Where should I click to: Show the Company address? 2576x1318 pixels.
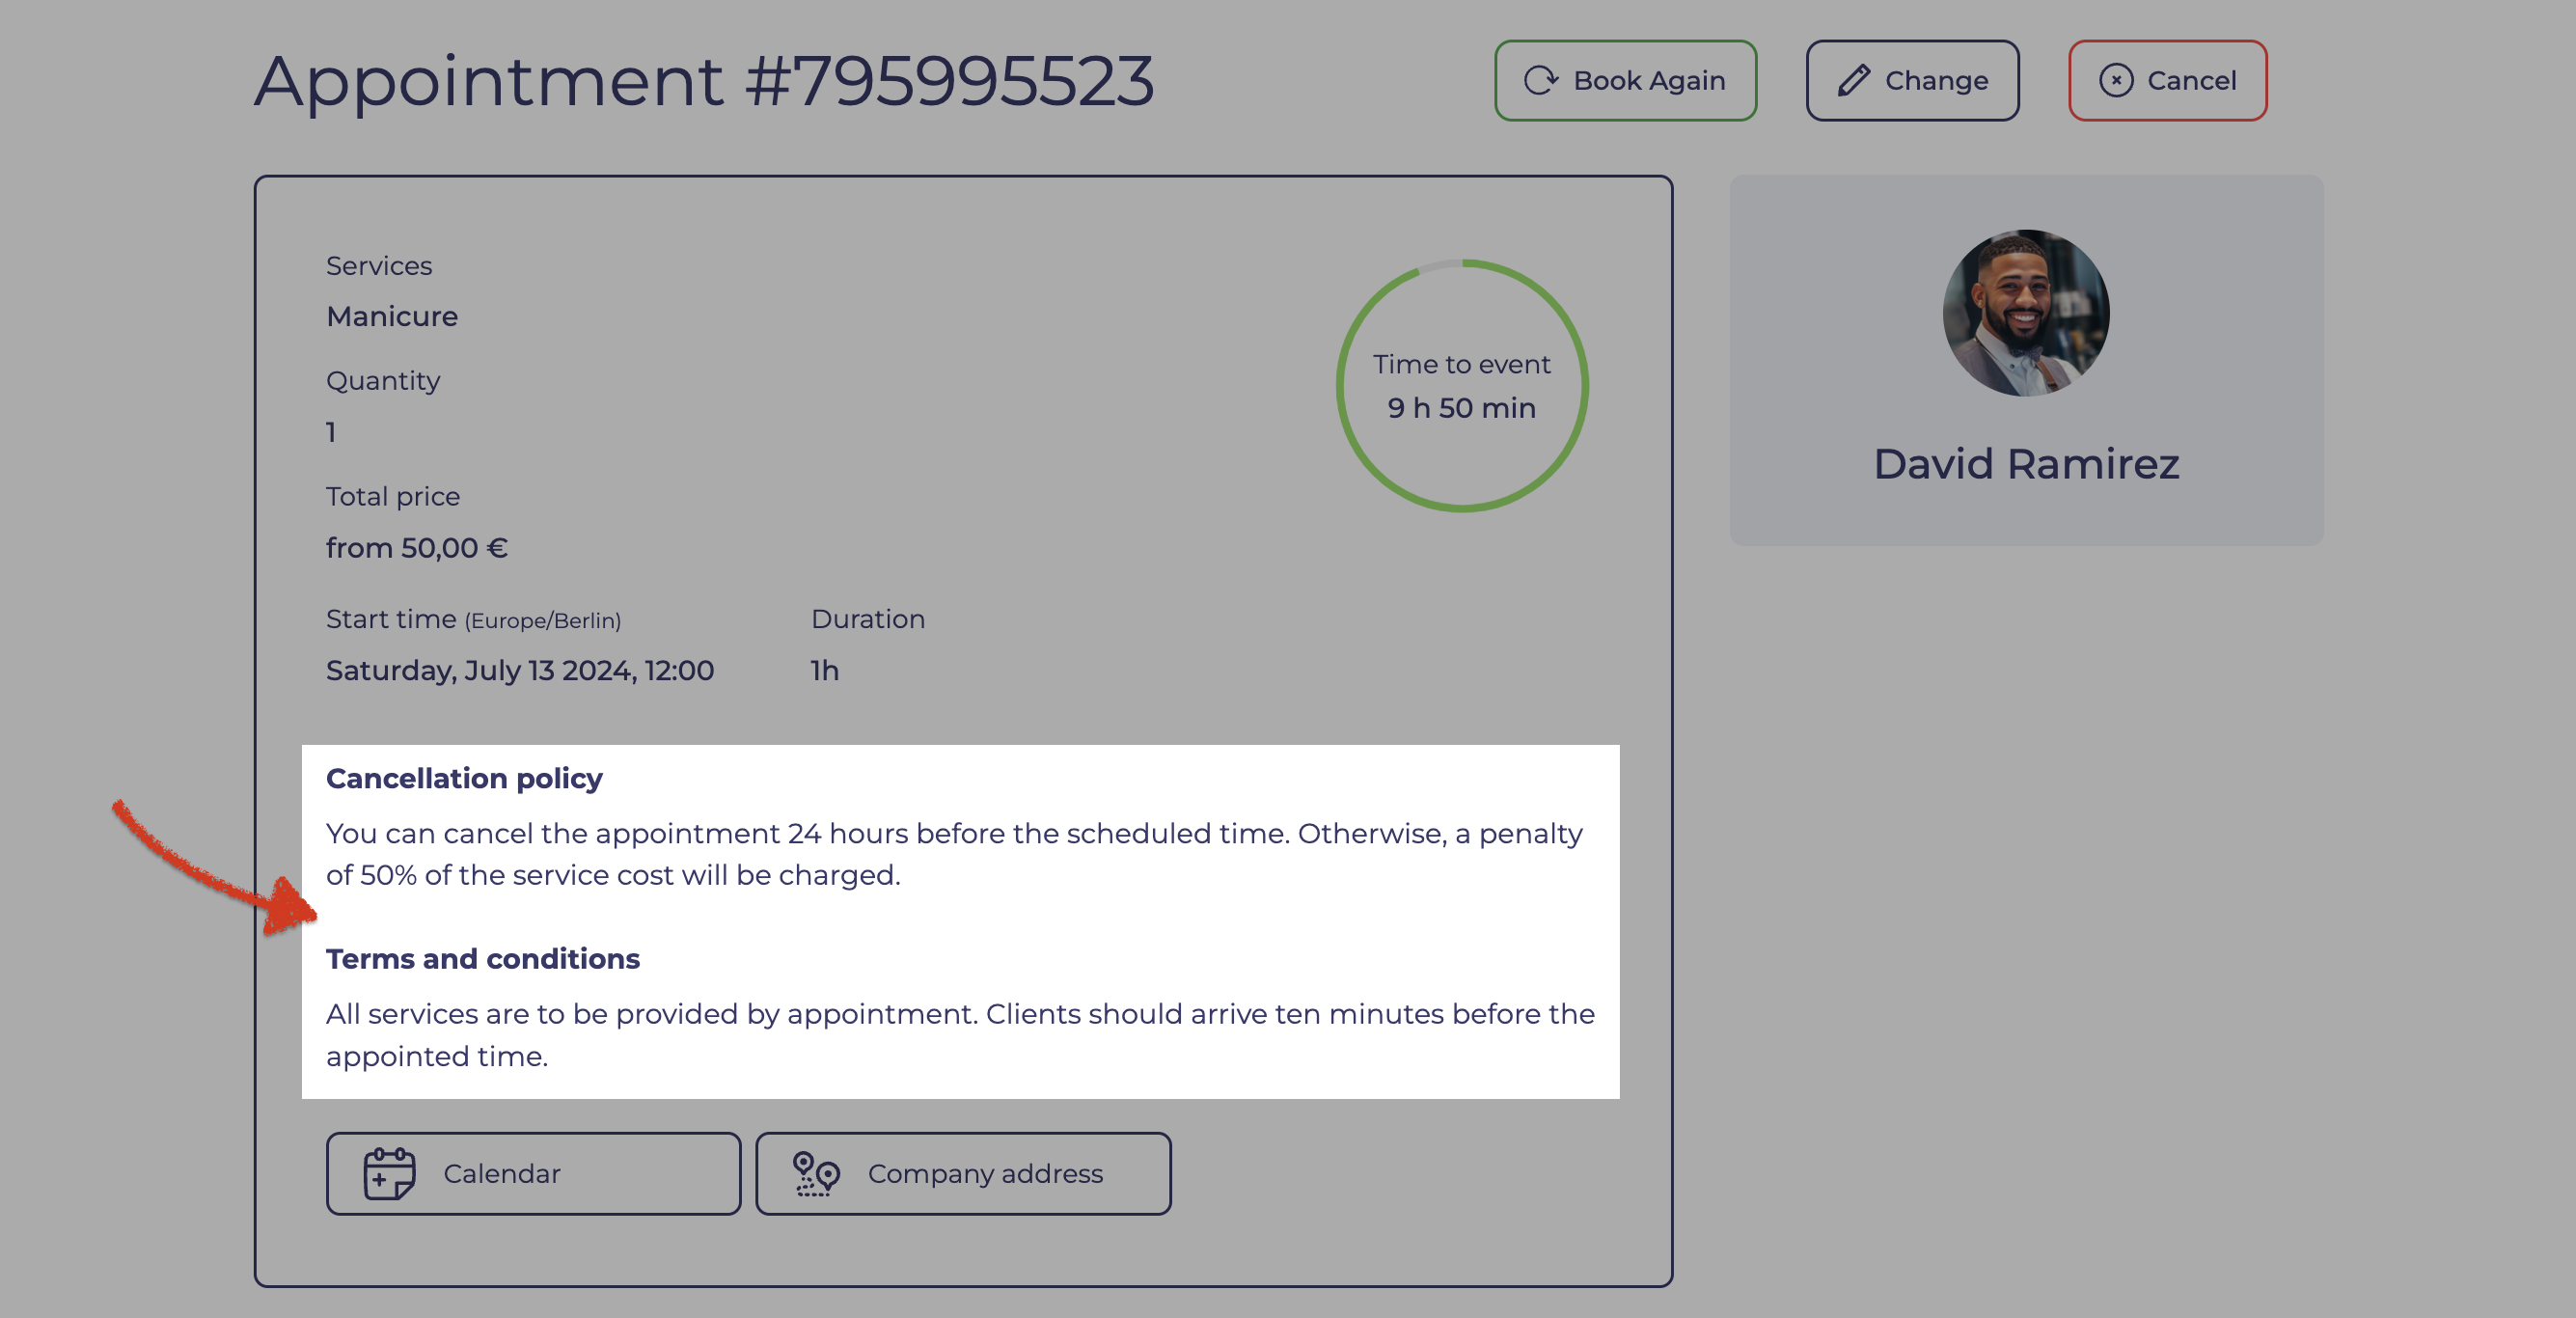[x=963, y=1173]
